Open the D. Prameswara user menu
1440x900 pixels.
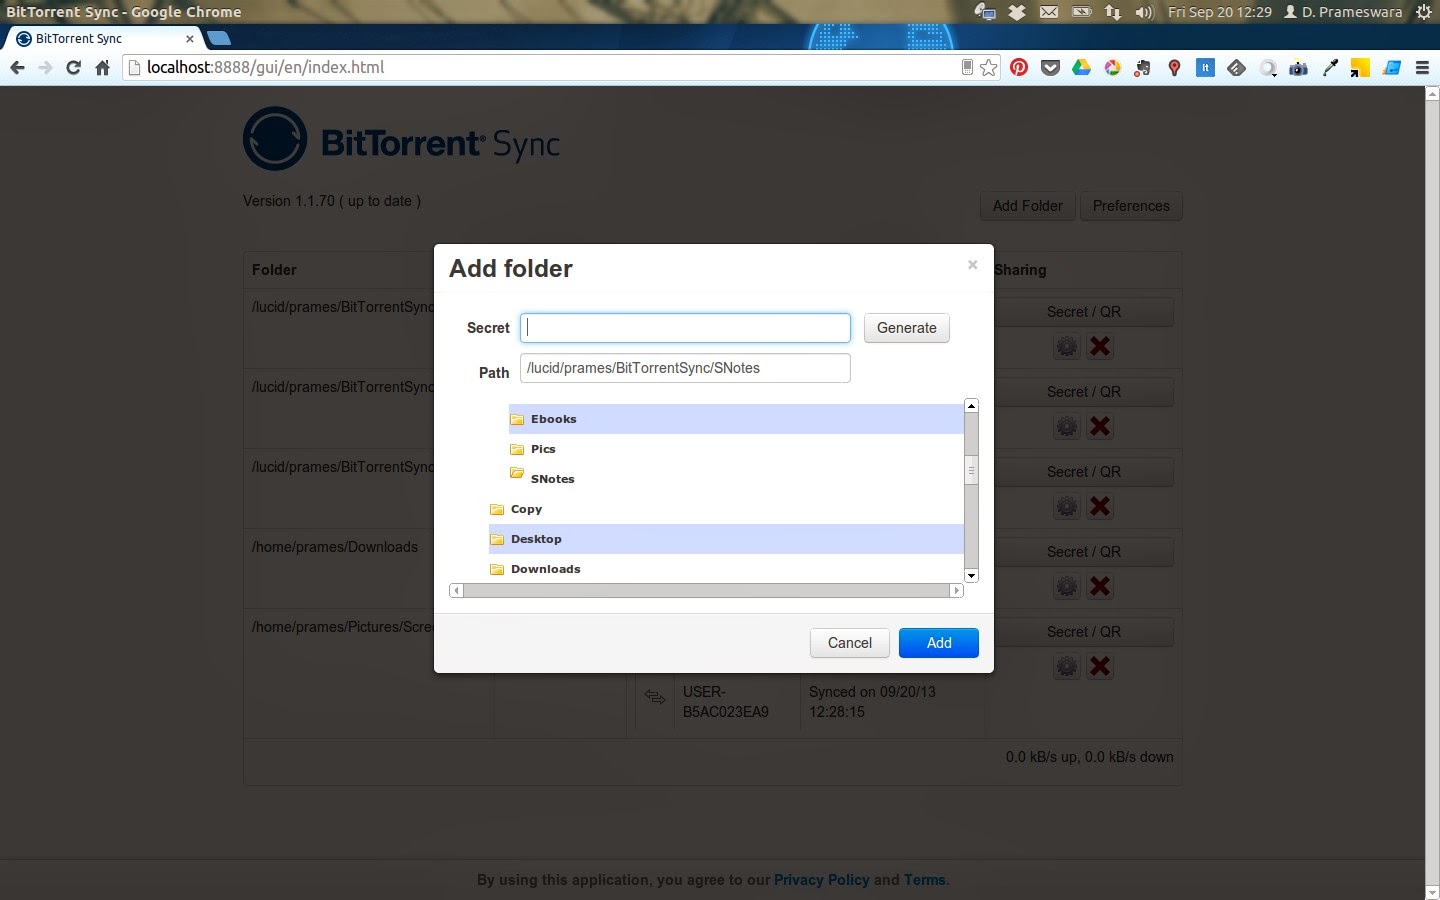click(1343, 12)
